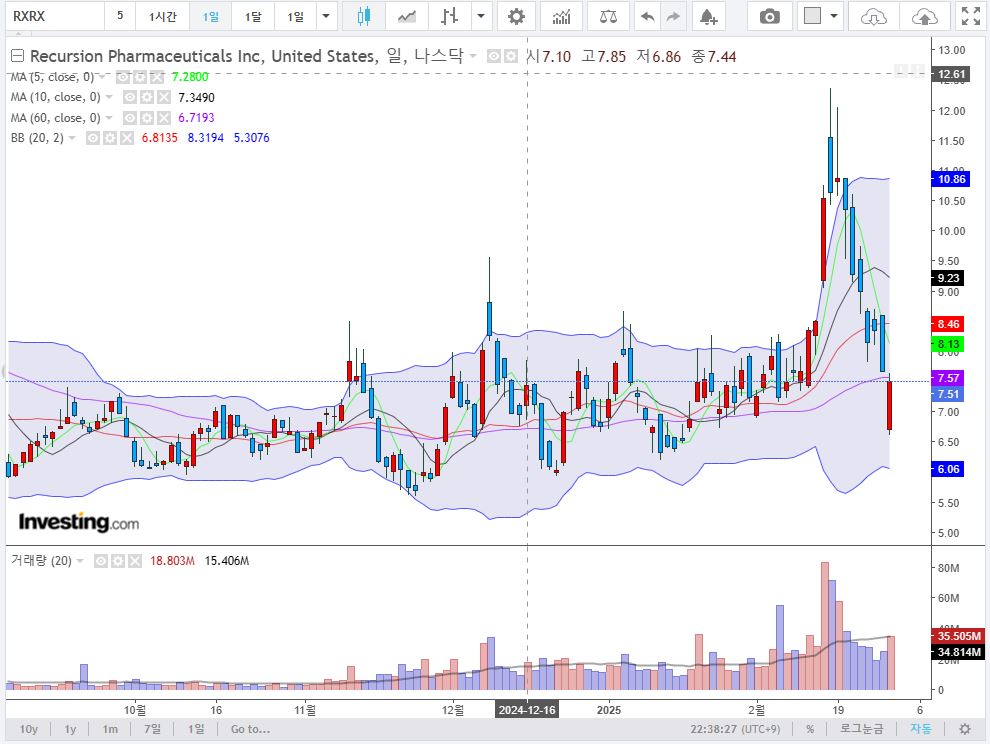Image resolution: width=990 pixels, height=744 pixels.
Task: Open chart settings gear at bottom right
Action: [x=965, y=729]
